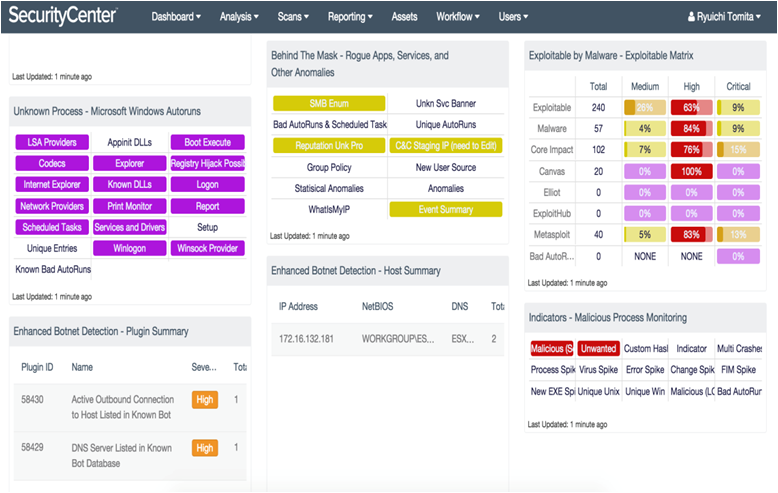
Task: Select the Network Providers indicator
Action: pos(52,206)
